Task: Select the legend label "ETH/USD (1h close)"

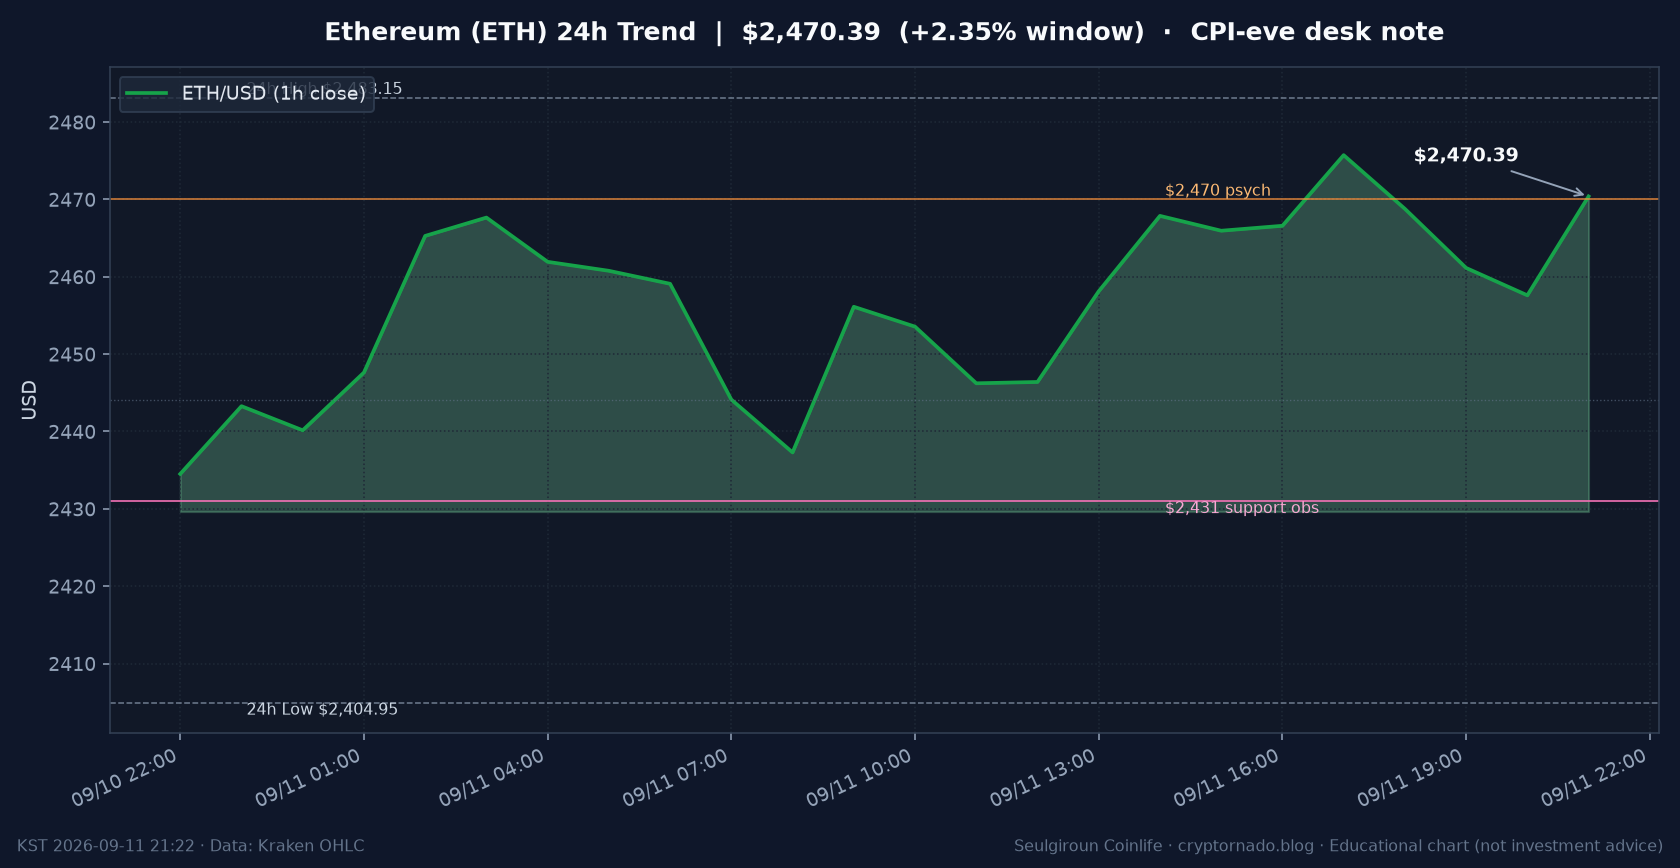Action: click(x=274, y=93)
